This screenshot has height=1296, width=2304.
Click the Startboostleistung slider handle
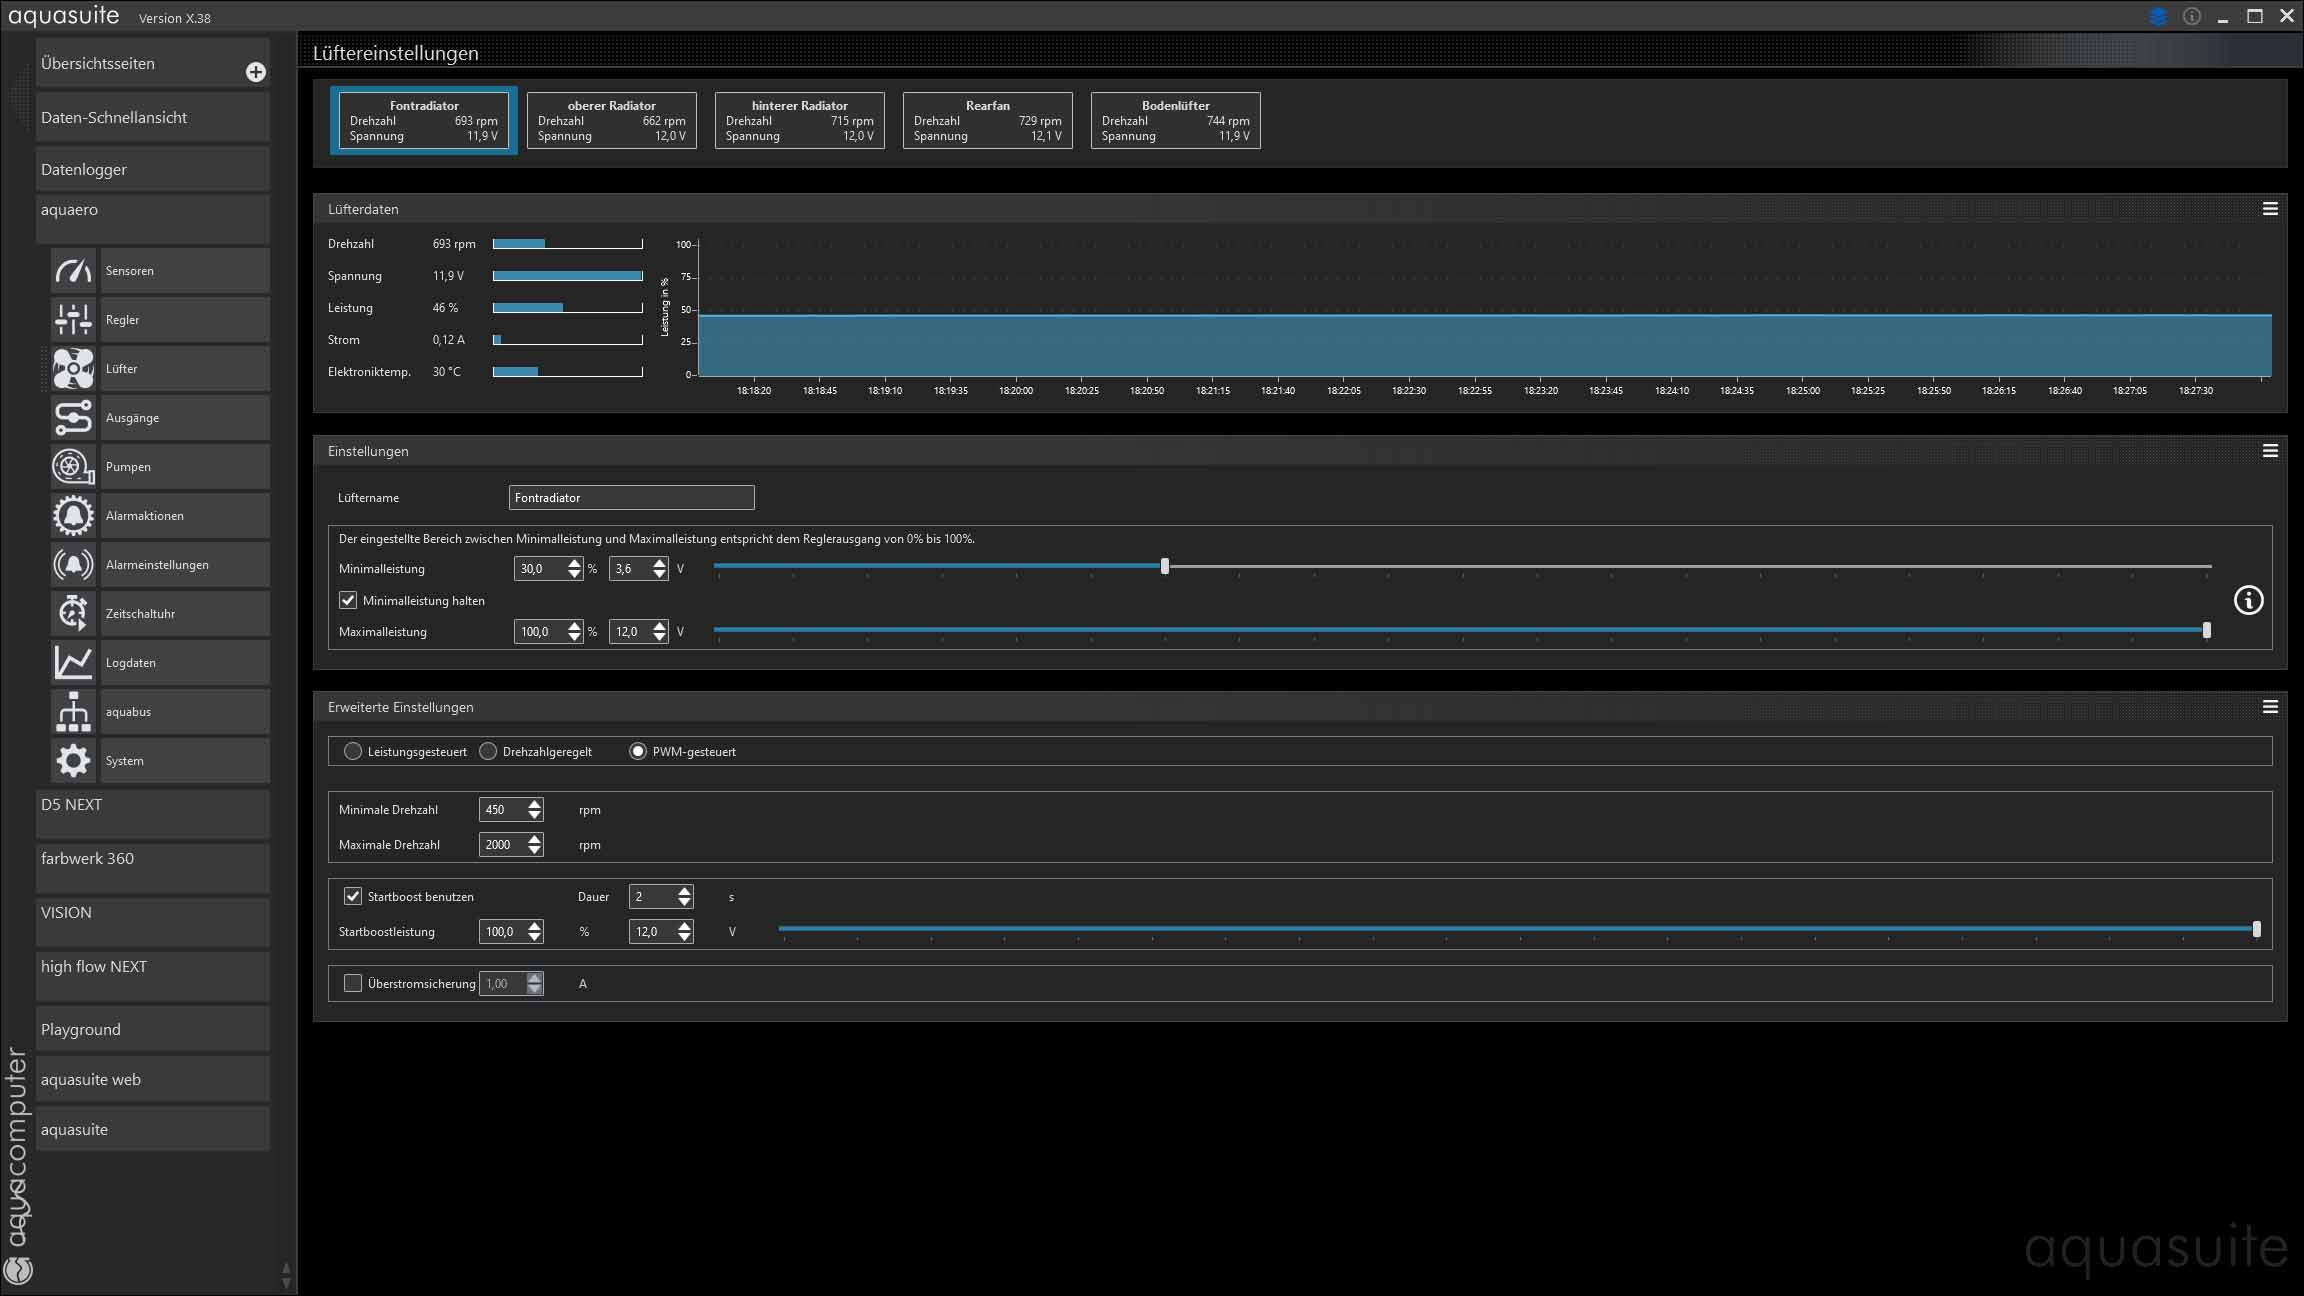[2257, 929]
